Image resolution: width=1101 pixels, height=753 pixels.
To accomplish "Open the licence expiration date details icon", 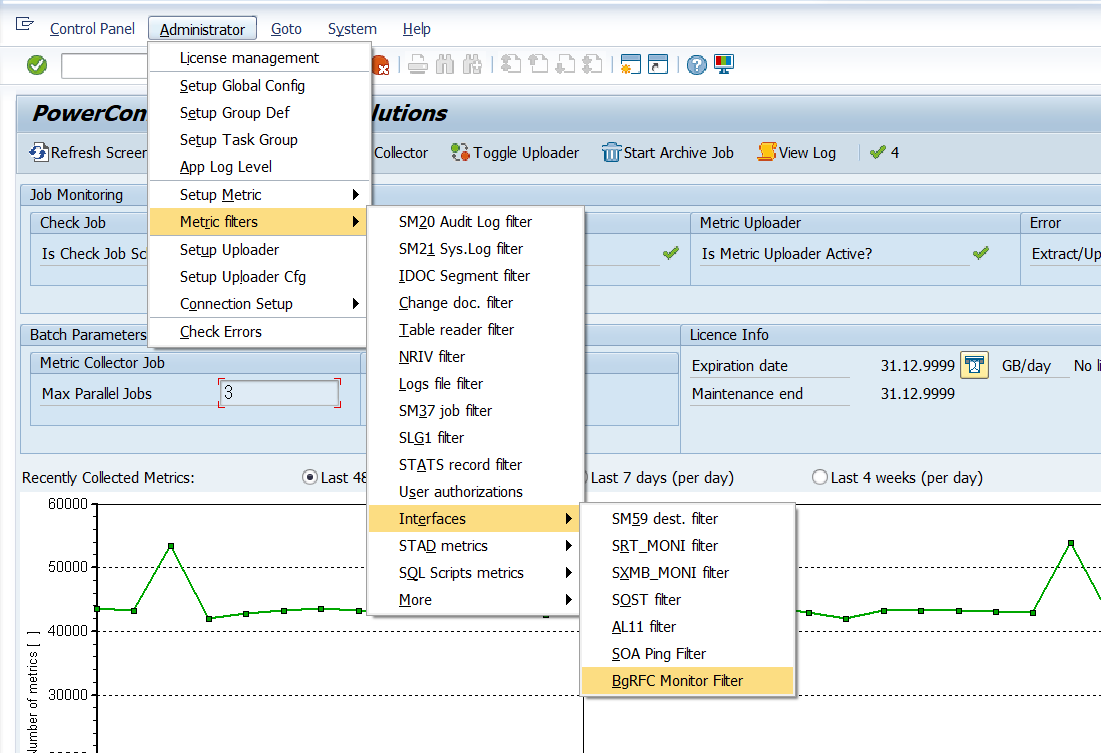I will click(974, 366).
